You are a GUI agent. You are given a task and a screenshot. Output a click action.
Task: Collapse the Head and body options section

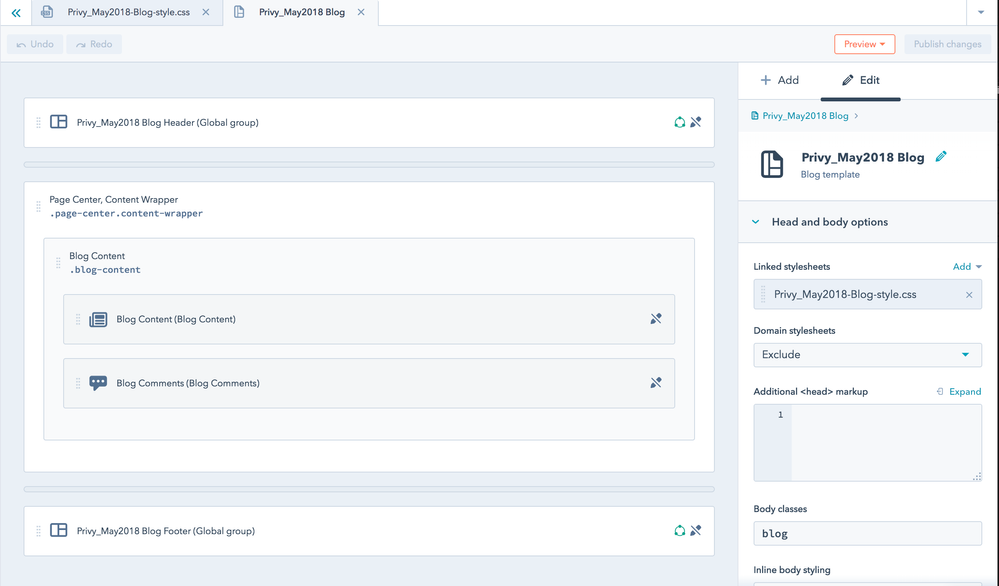point(755,222)
